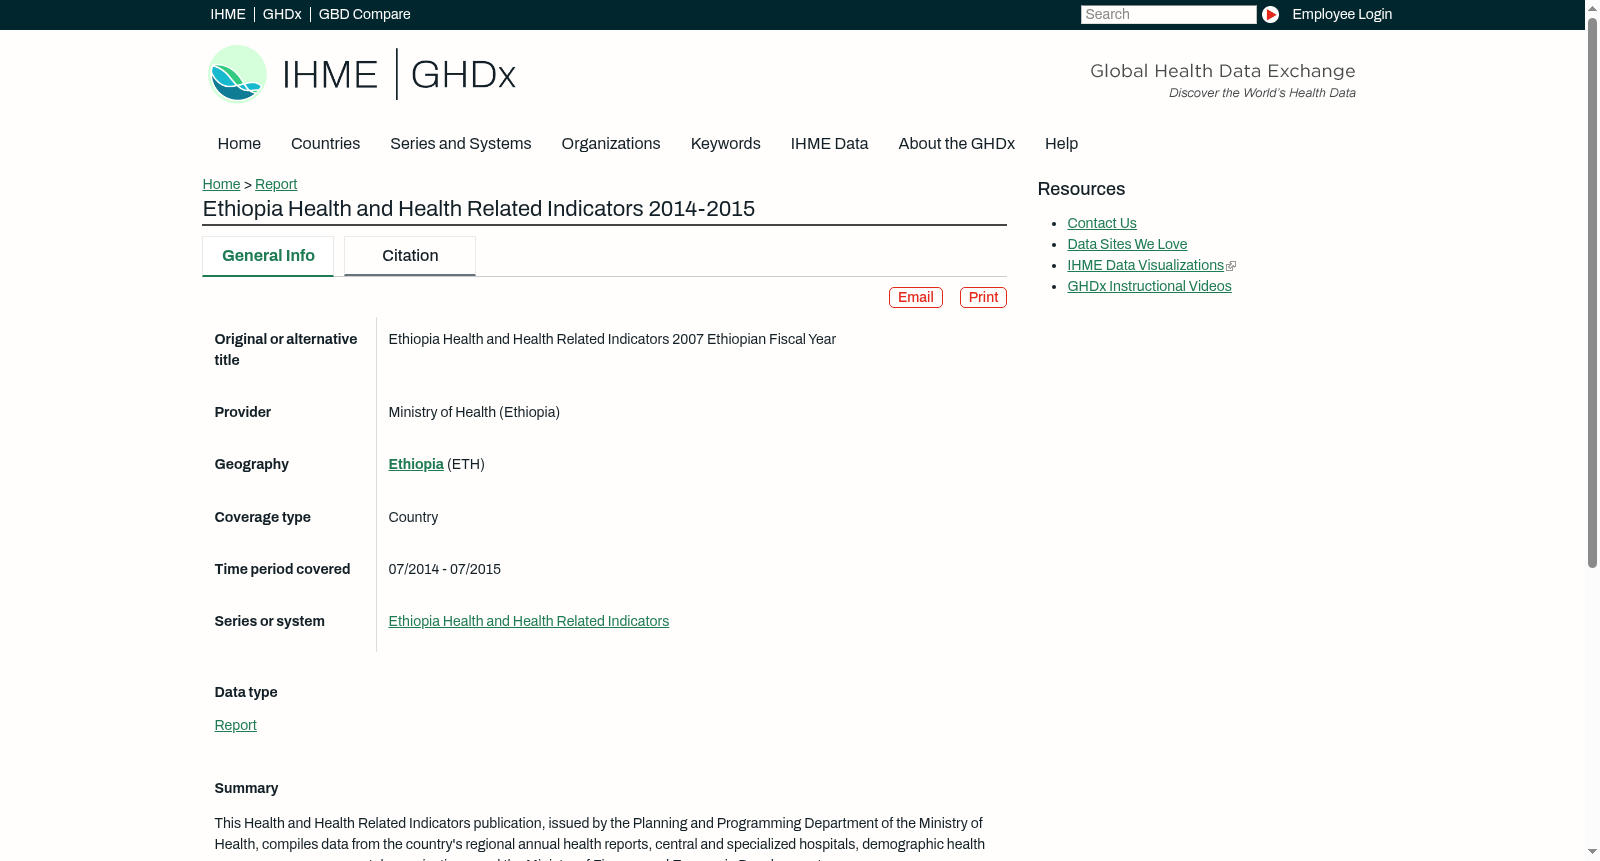
Task: Click the Print button
Action: coord(983,298)
